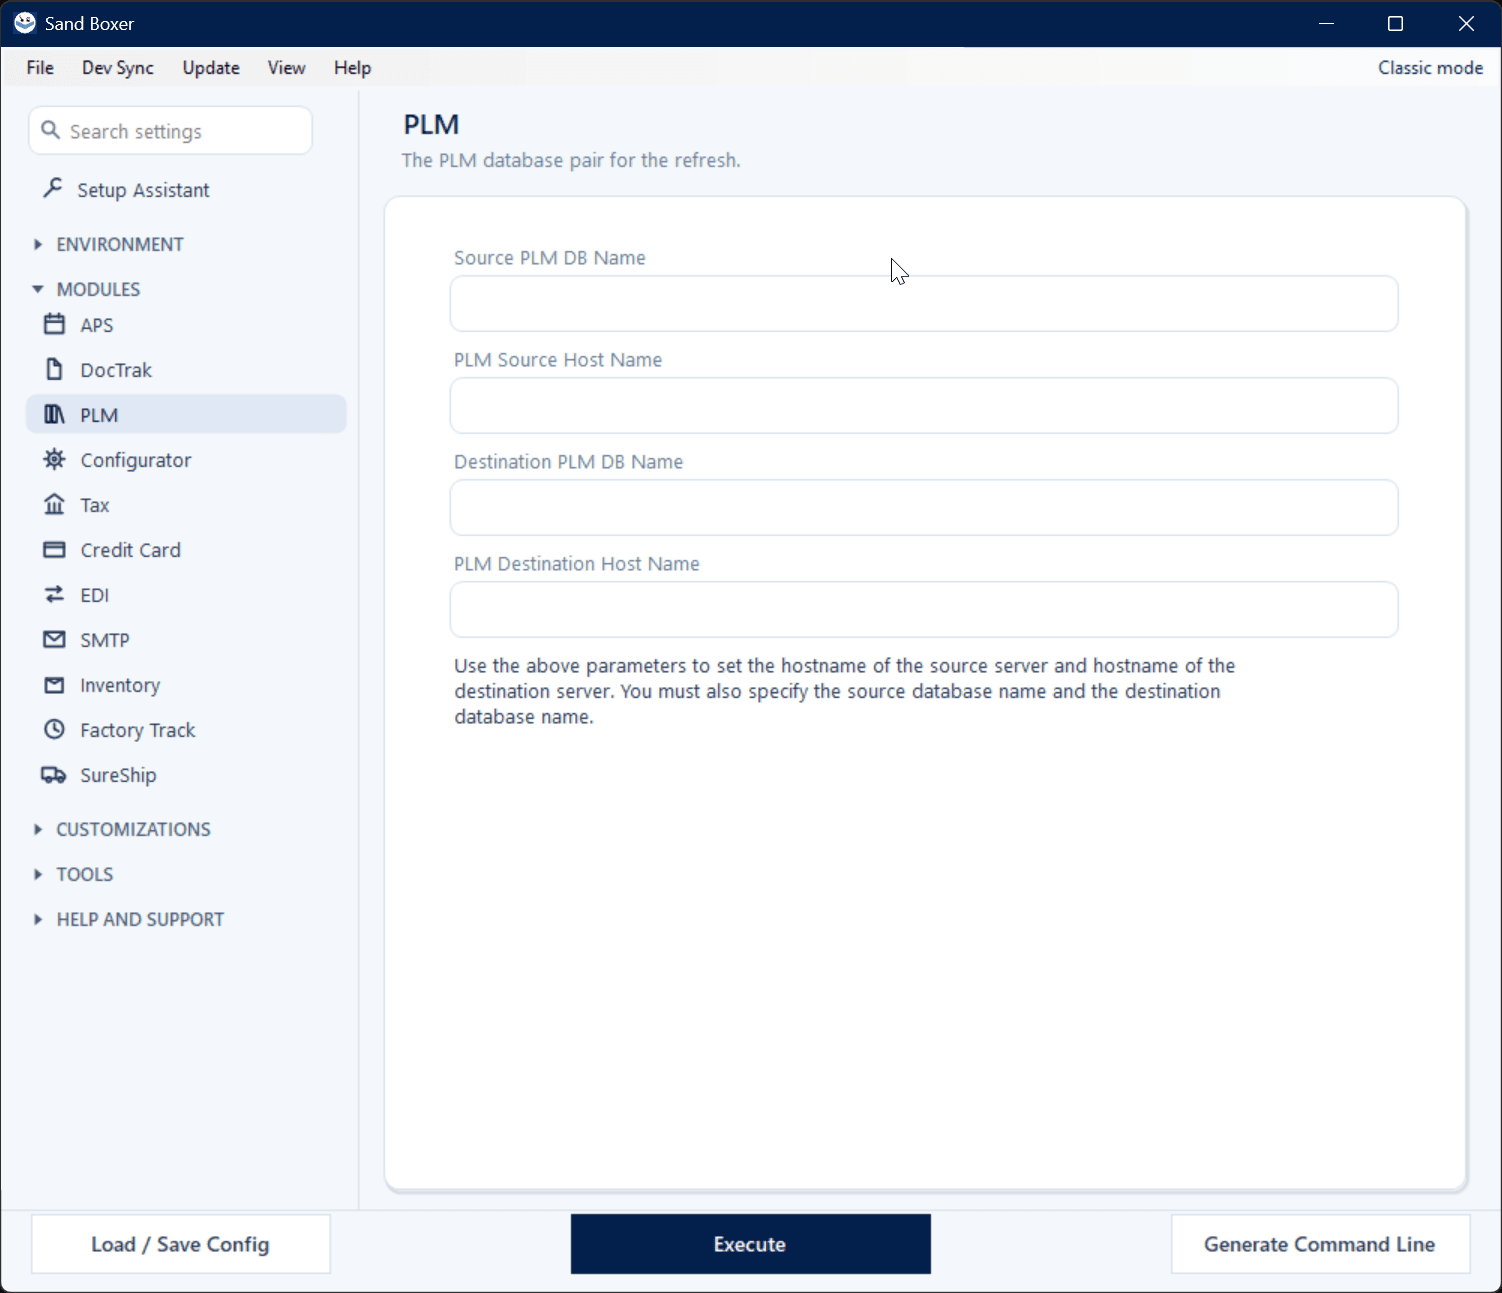Focus the Source PLM DB Name field

pos(924,304)
